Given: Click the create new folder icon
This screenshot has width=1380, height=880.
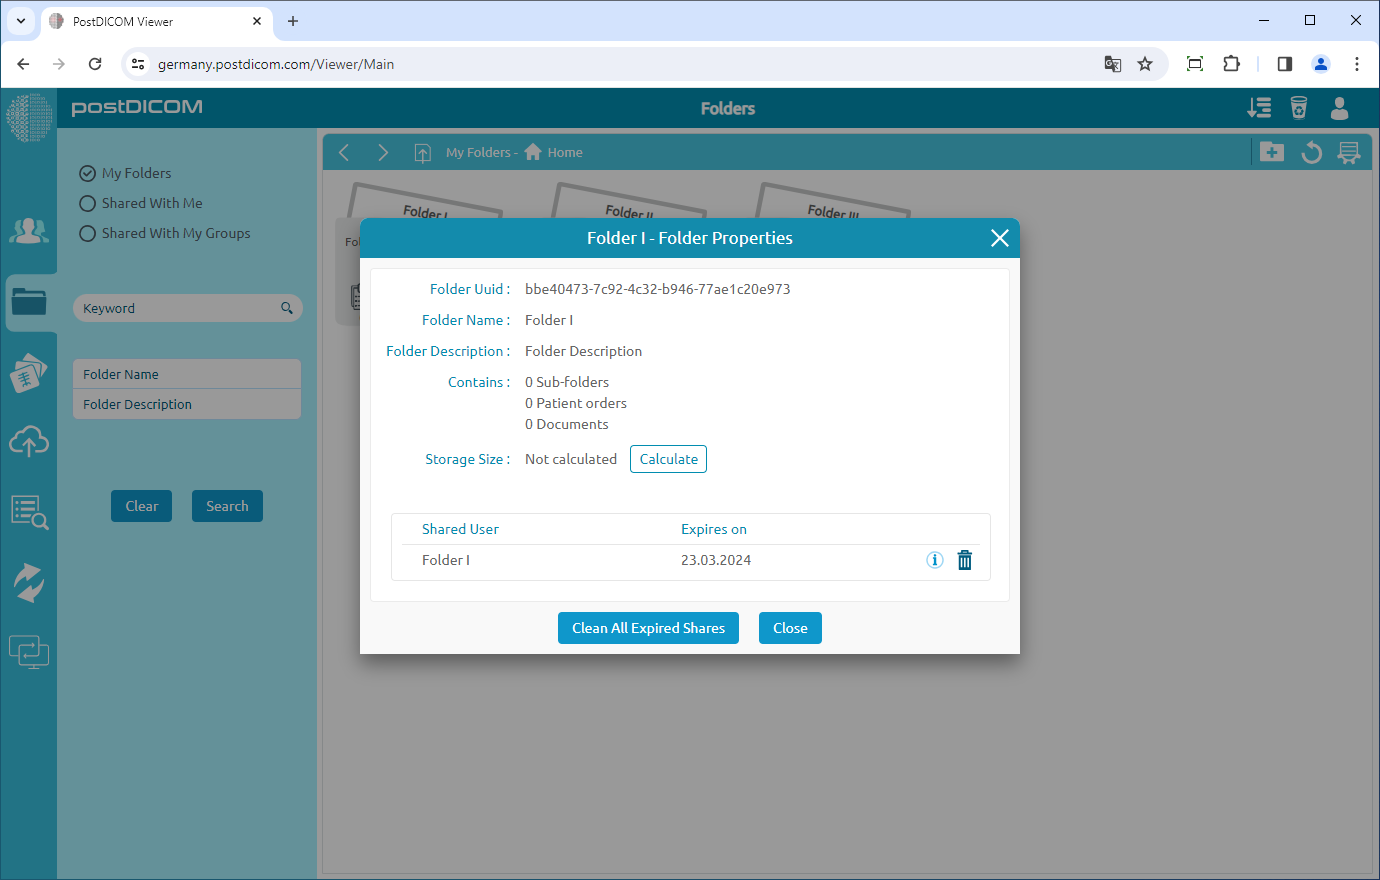Looking at the screenshot, I should click(x=1272, y=152).
